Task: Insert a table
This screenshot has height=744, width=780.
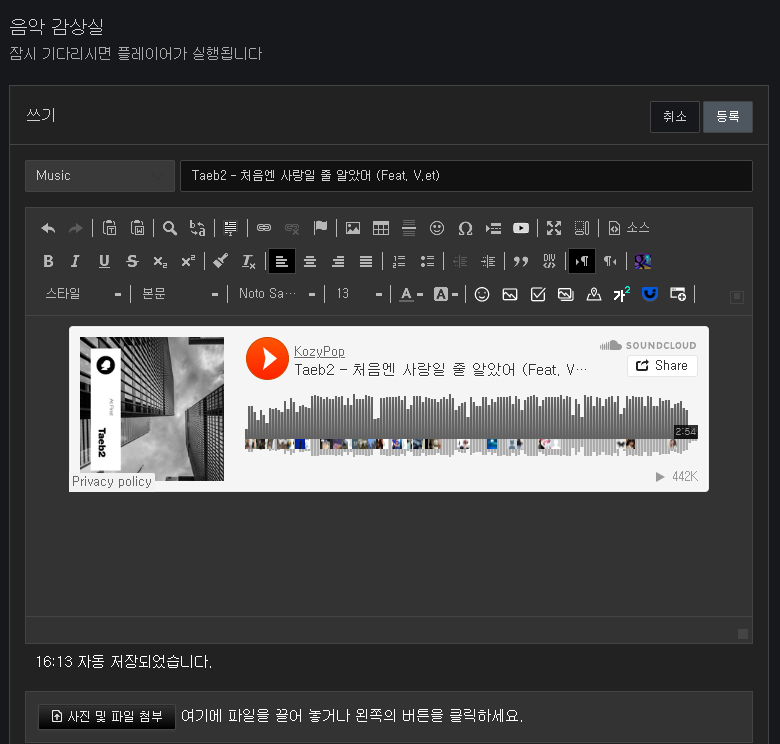Action: coord(381,228)
